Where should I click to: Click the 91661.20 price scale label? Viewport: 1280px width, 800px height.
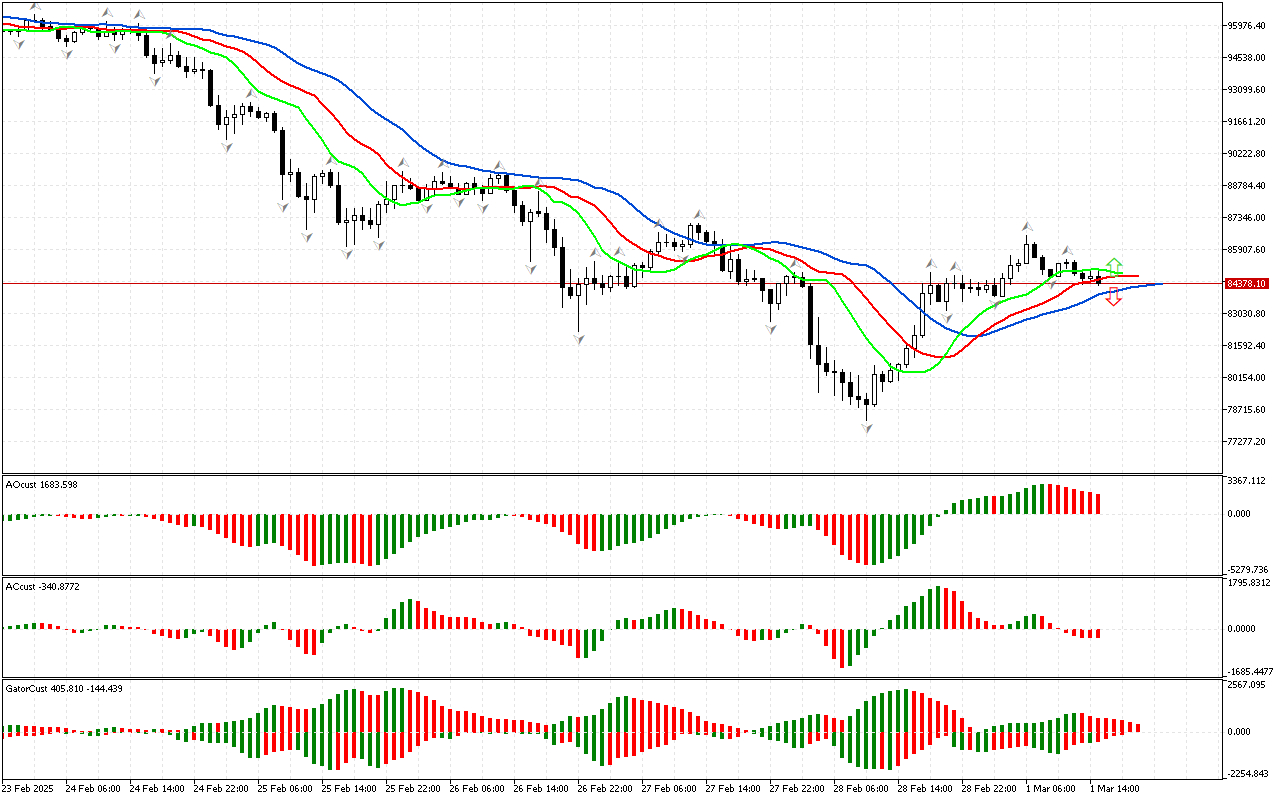coord(1246,122)
